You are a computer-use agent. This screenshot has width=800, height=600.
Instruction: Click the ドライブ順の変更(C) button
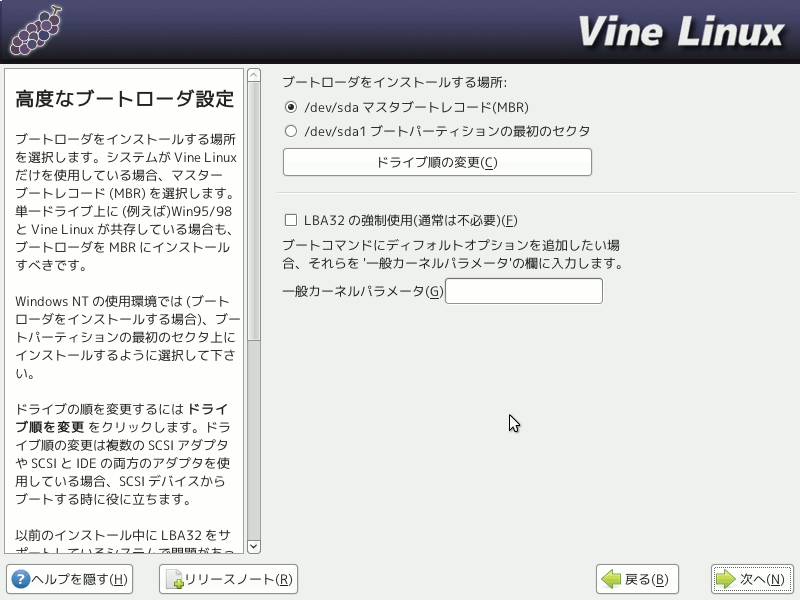[x=437, y=162]
